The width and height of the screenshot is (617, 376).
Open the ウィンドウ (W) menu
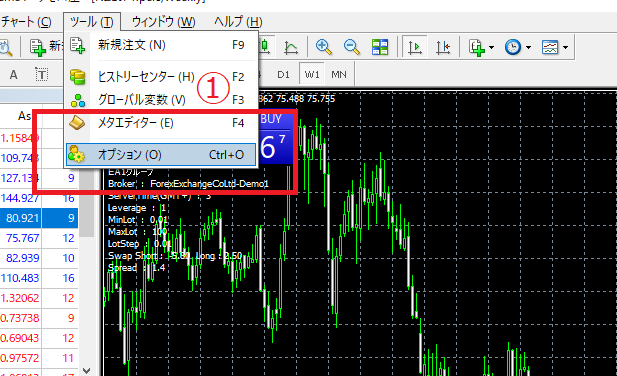(164, 22)
